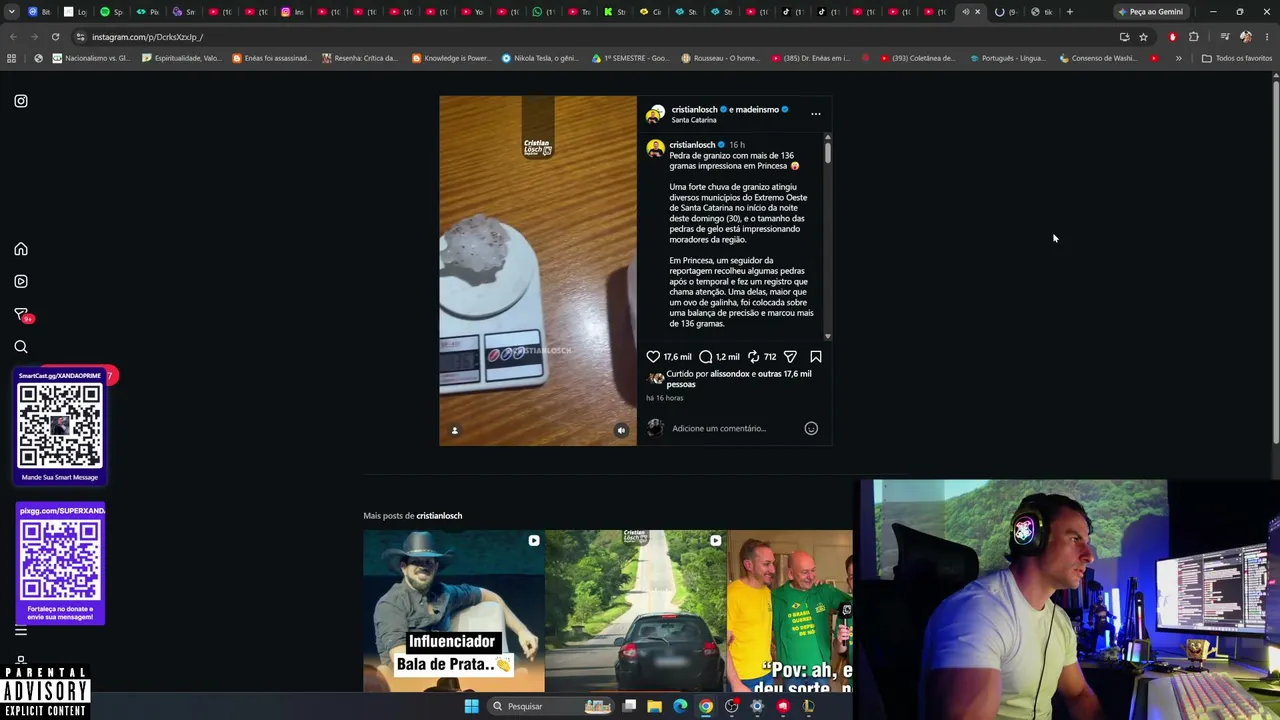Screen dimensions: 1280x720
Task: Open the tab search dropdown arrow
Action: pos(12,12)
